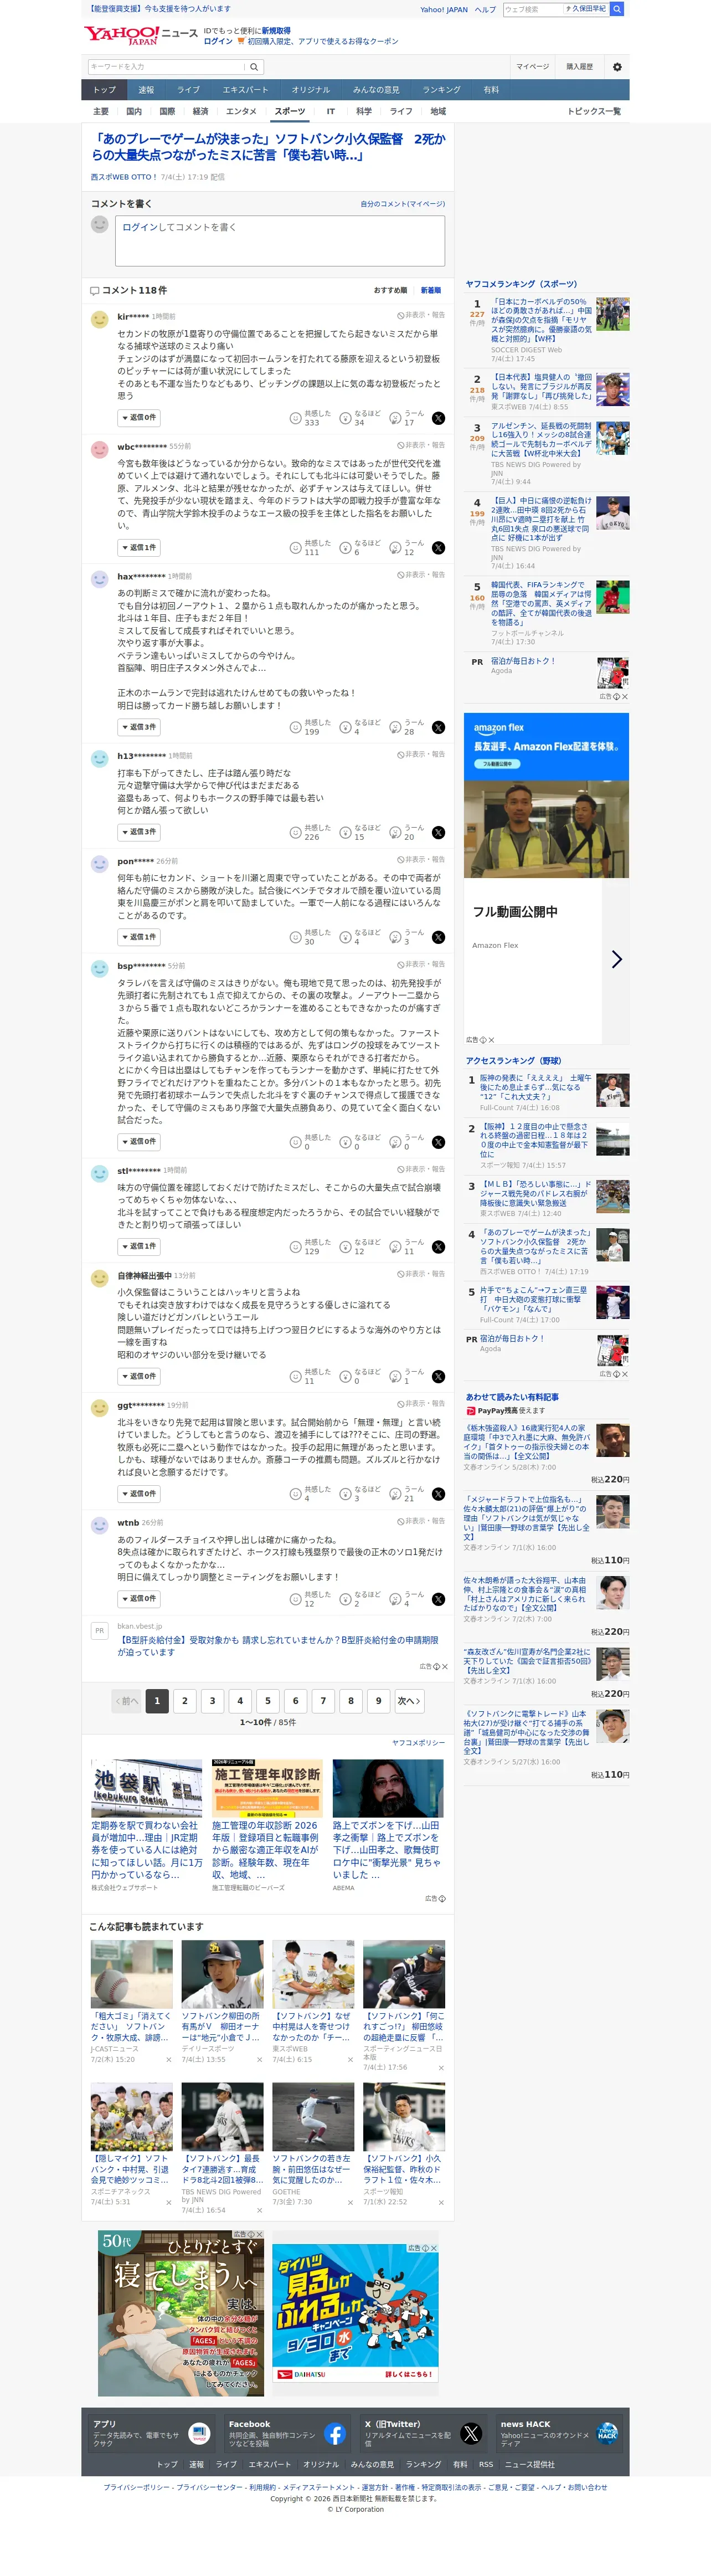Click the Yahoo! JAPAN News logo
The width and height of the screenshot is (711, 2576).
click(x=140, y=34)
